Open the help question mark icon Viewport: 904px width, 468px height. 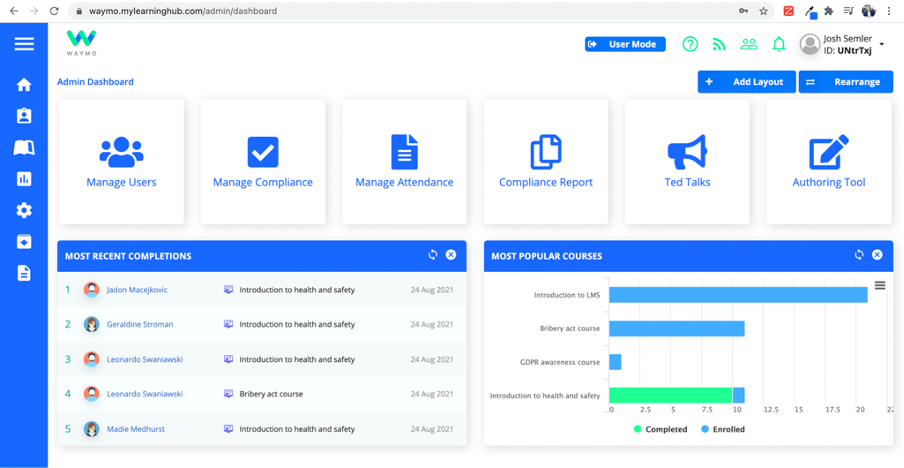[x=690, y=44]
